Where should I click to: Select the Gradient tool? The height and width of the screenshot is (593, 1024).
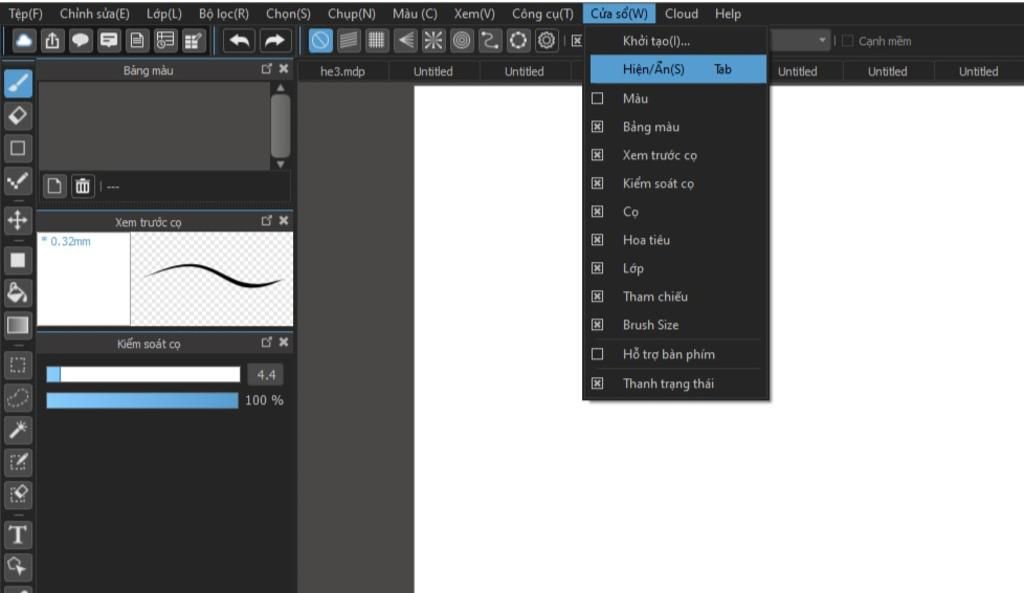pos(18,325)
